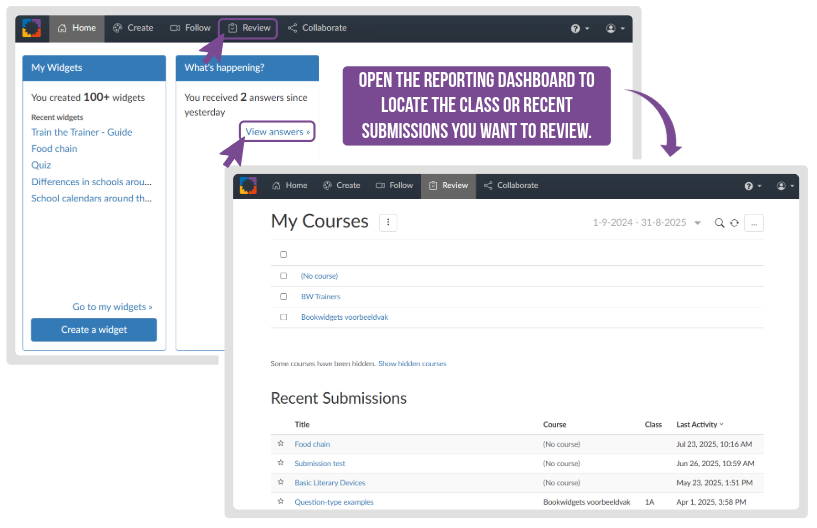This screenshot has height=528, width=817.
Task: Open (No course) course link
Action: coord(319,276)
